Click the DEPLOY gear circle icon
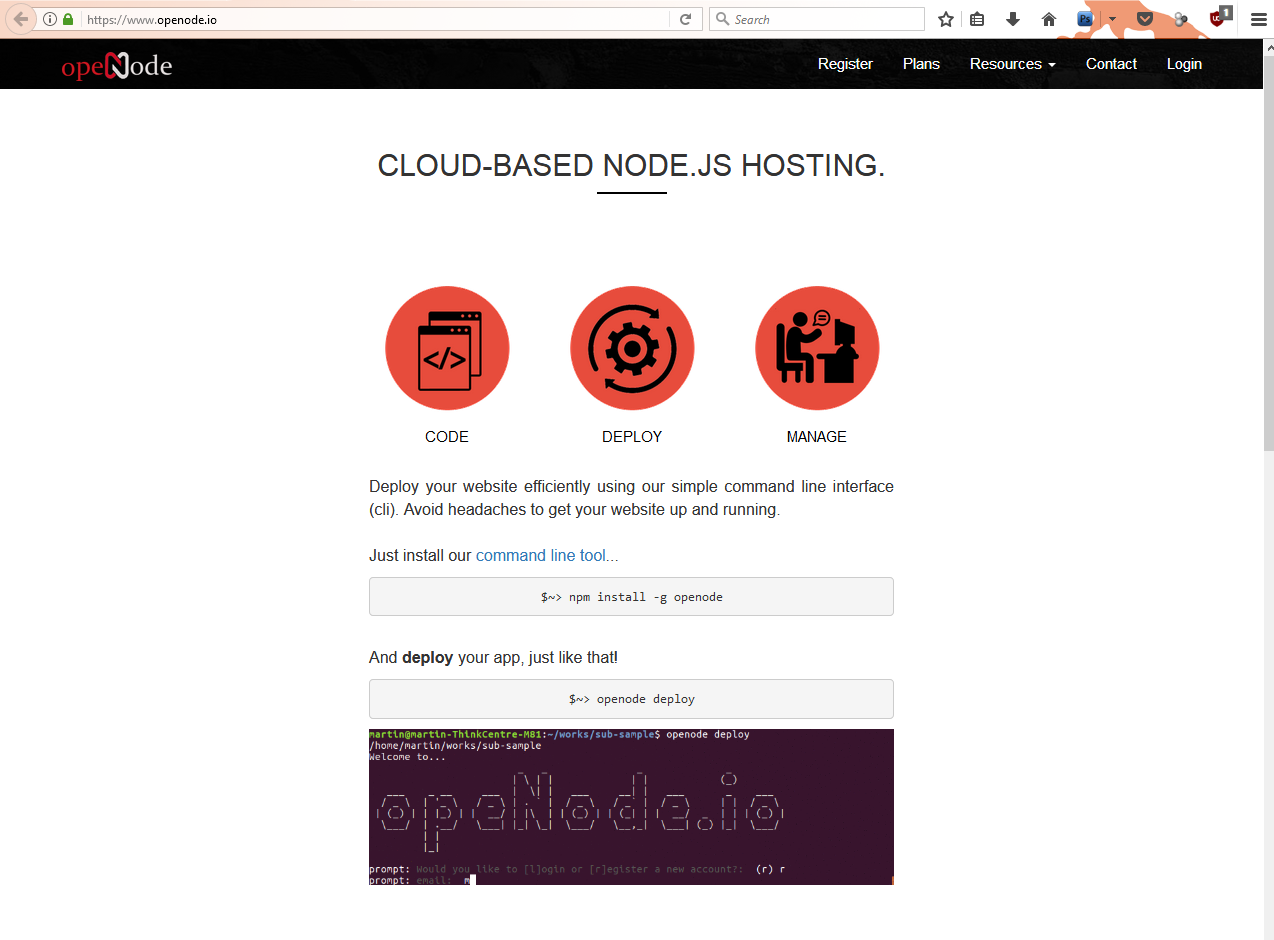The width and height of the screenshot is (1274, 940). 632,348
